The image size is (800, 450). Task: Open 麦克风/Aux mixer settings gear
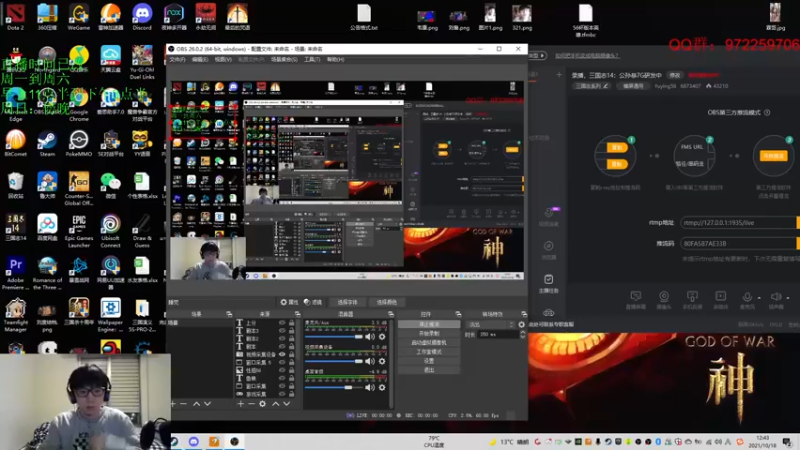(382, 337)
